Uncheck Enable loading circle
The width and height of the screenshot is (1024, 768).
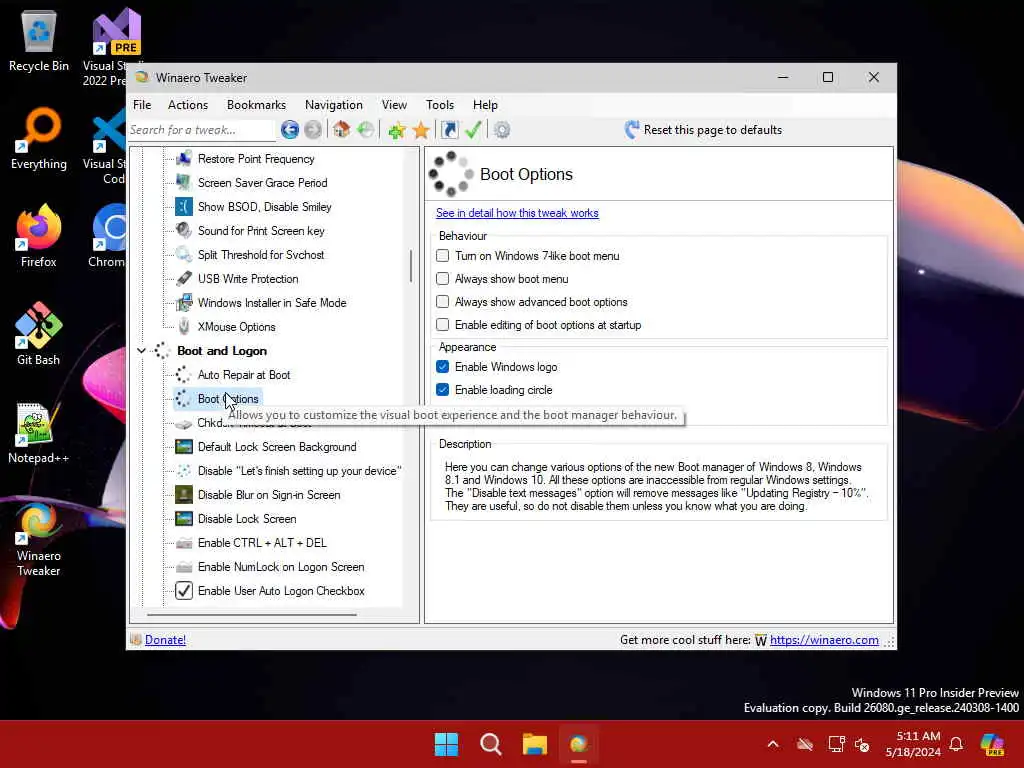tap(443, 390)
